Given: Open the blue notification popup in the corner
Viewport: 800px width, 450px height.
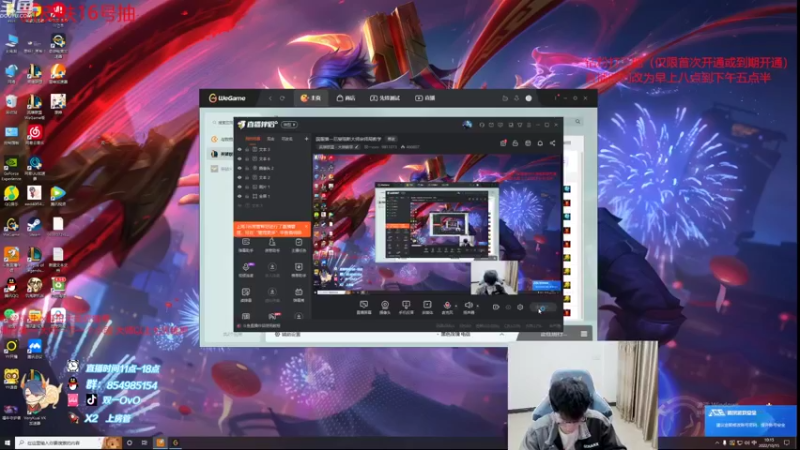Looking at the screenshot, I should pos(750,420).
